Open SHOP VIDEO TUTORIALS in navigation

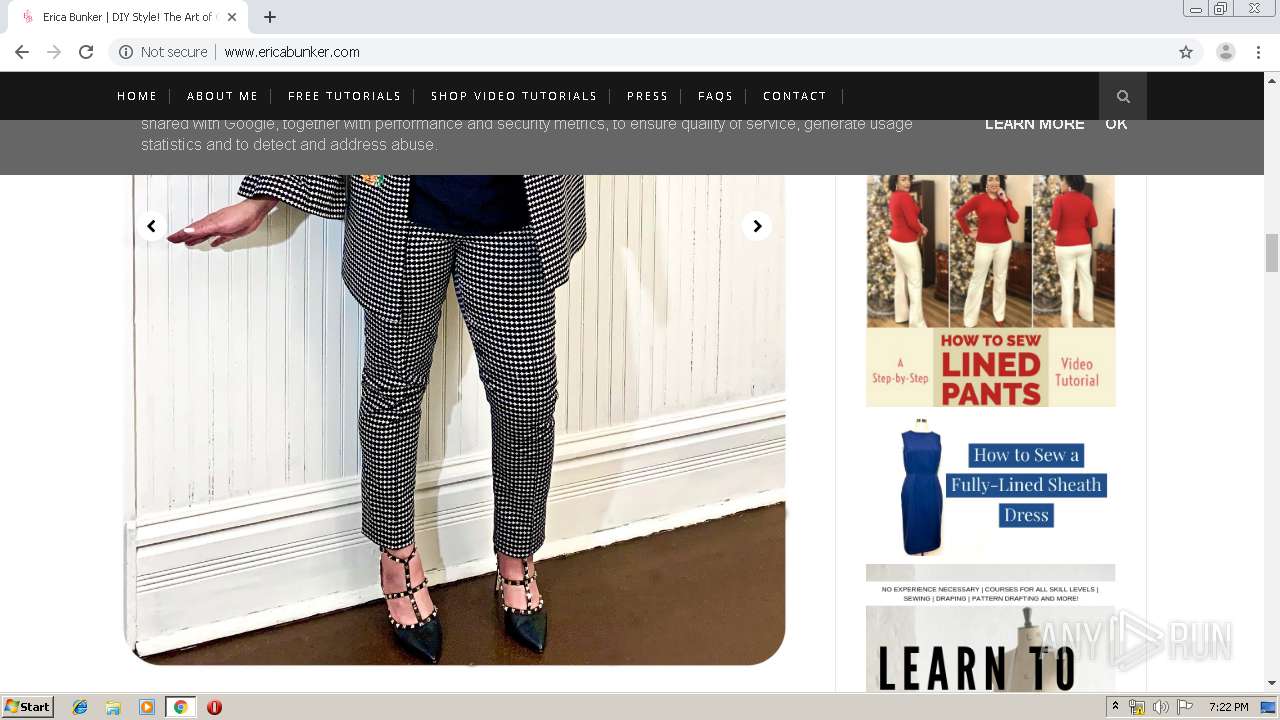pos(514,96)
